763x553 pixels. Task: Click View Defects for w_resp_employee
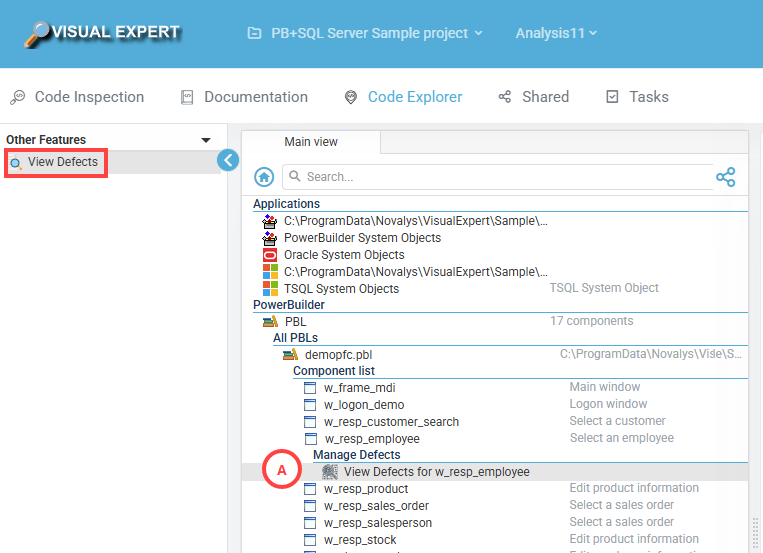point(436,472)
